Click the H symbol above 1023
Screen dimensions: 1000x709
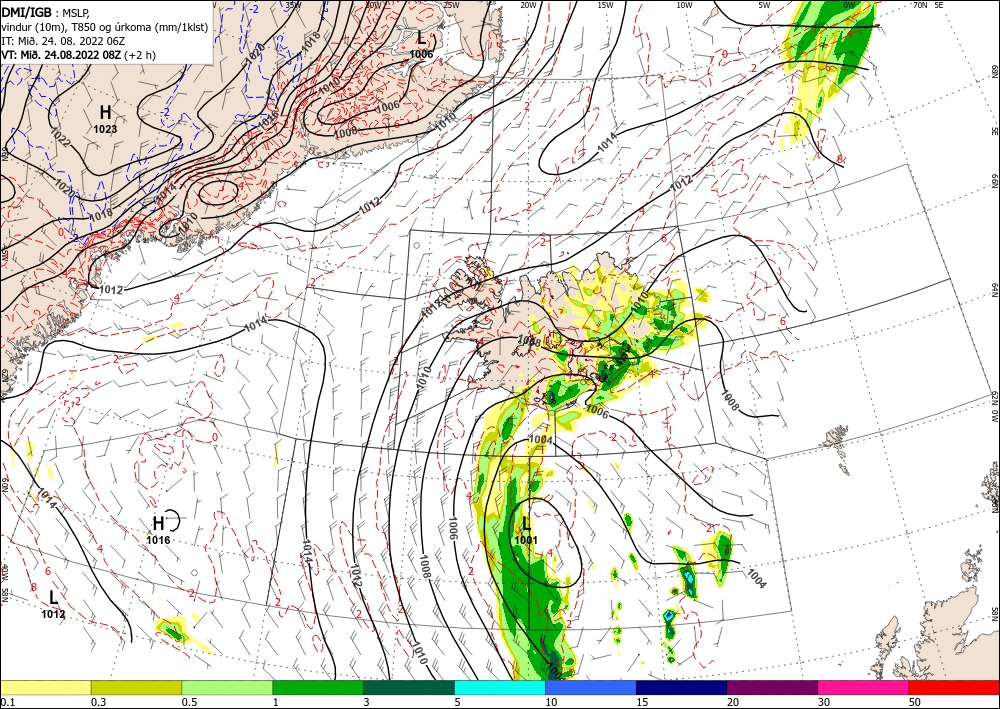[x=105, y=113]
